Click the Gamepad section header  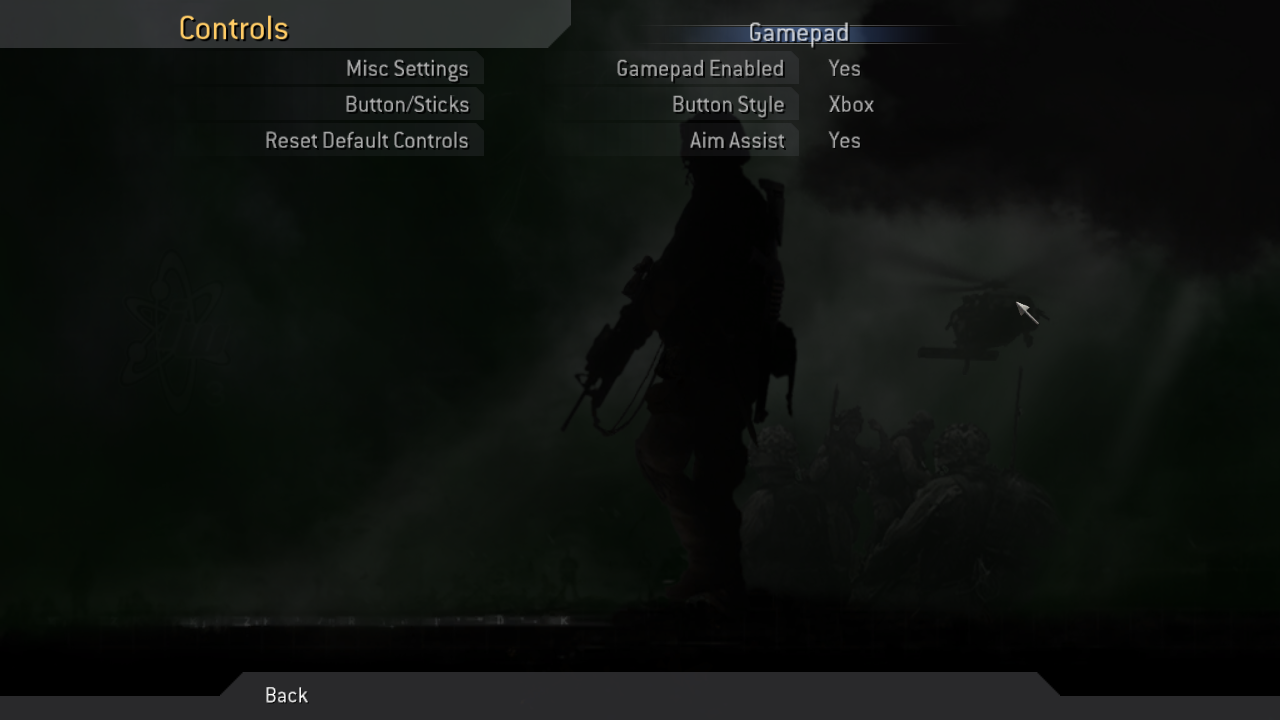tap(799, 33)
